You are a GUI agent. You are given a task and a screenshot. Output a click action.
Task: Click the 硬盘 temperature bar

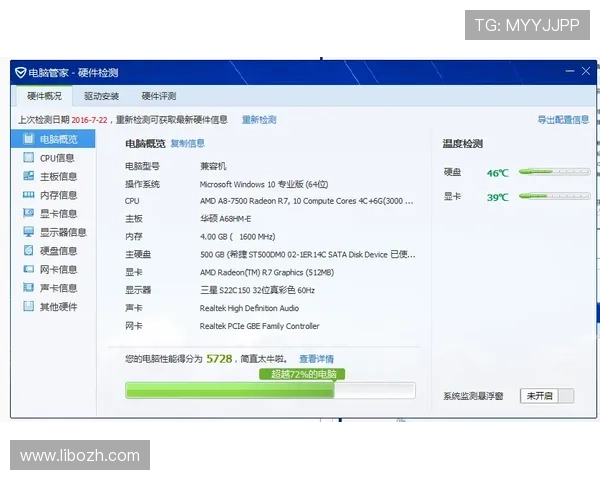click(554, 172)
